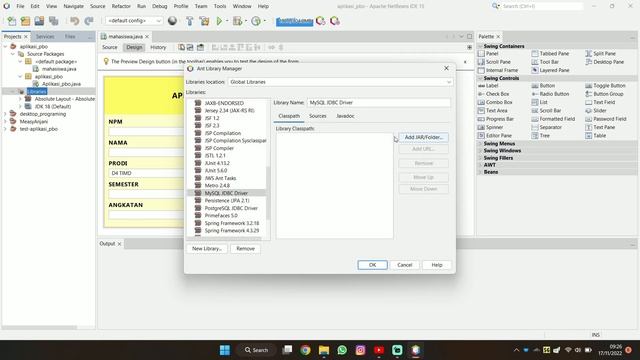Click the Undo toolbar icon
The height and width of the screenshot is (360, 640).
(x=74, y=21)
